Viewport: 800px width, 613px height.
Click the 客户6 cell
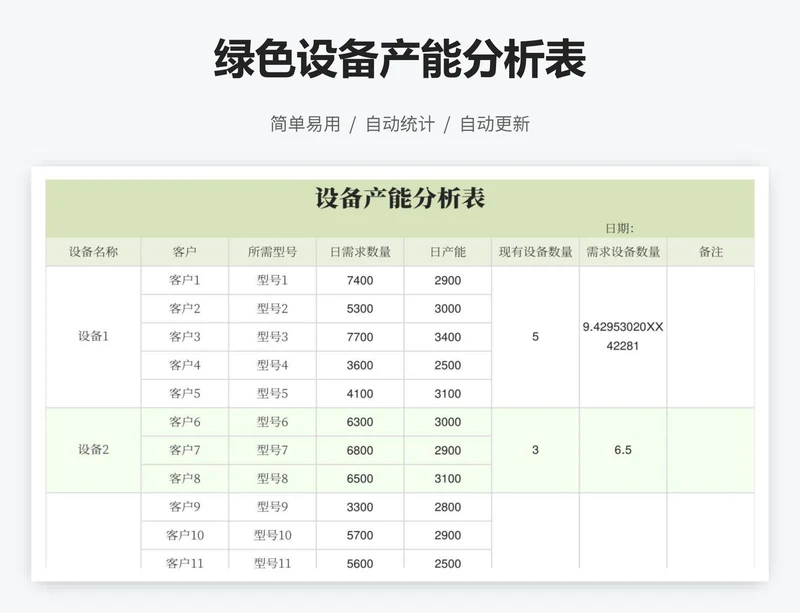click(x=185, y=422)
